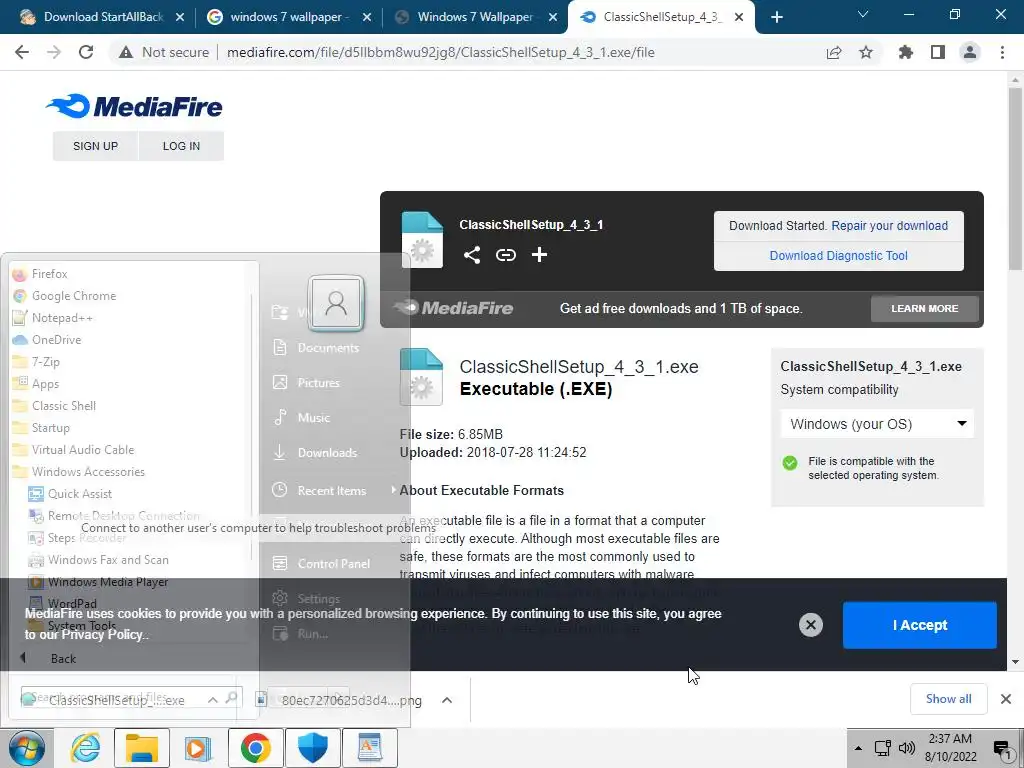This screenshot has height=768, width=1024.
Task: Open Windows Security shield on taskbar
Action: [x=312, y=748]
